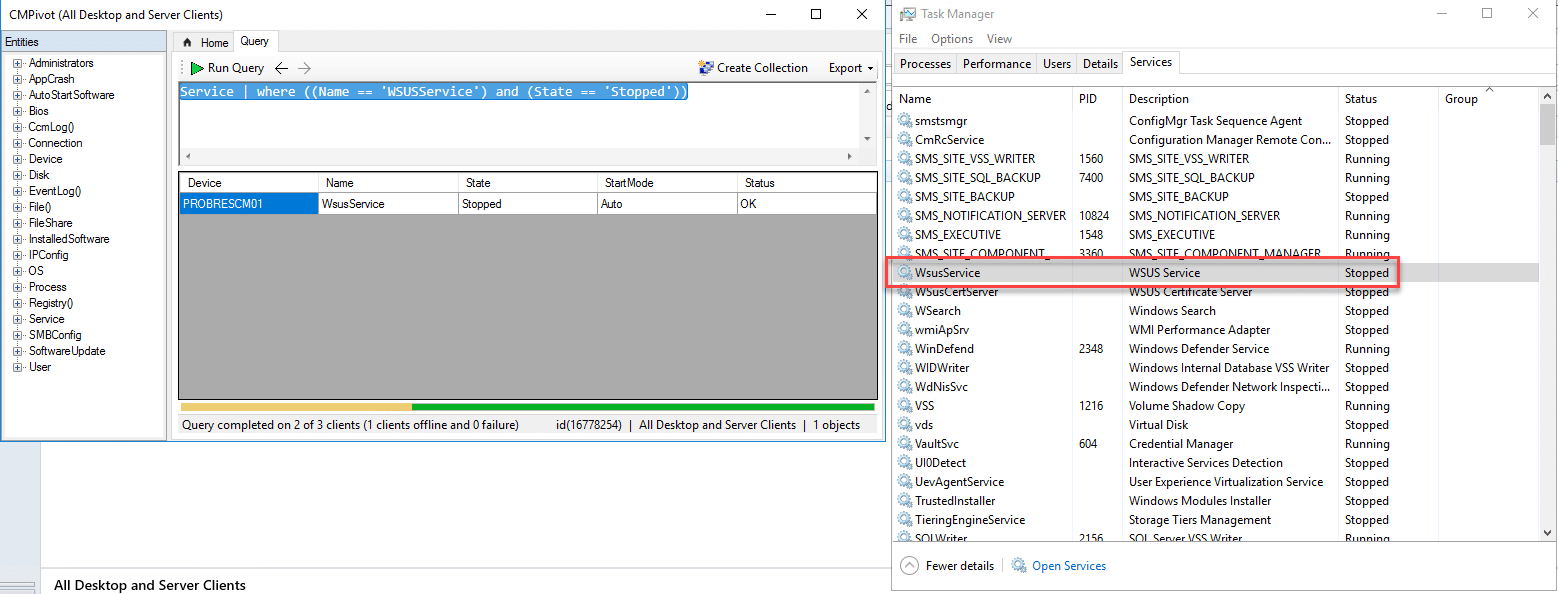Click the Run Query button label
The image size is (1558, 594).
tap(236, 68)
